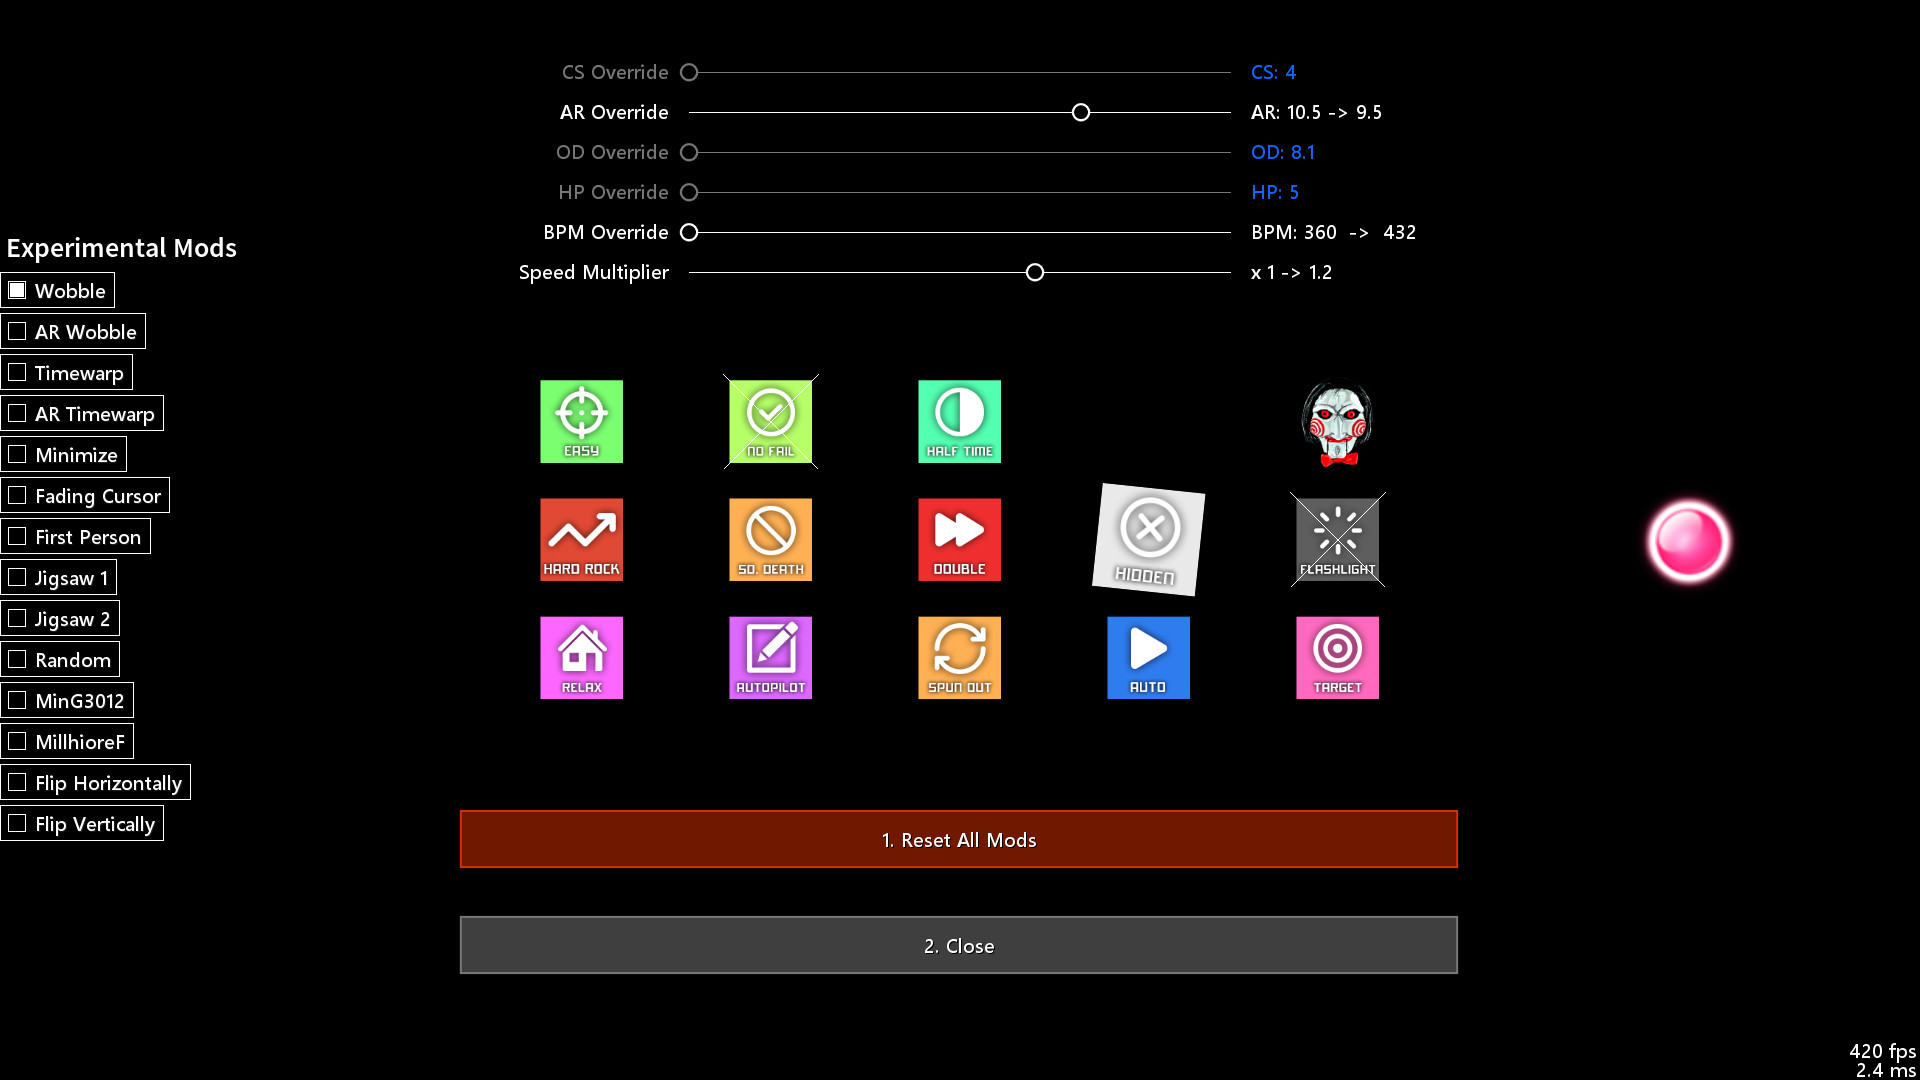Enable the Spun Out mod
This screenshot has width=1920, height=1080.
959,657
